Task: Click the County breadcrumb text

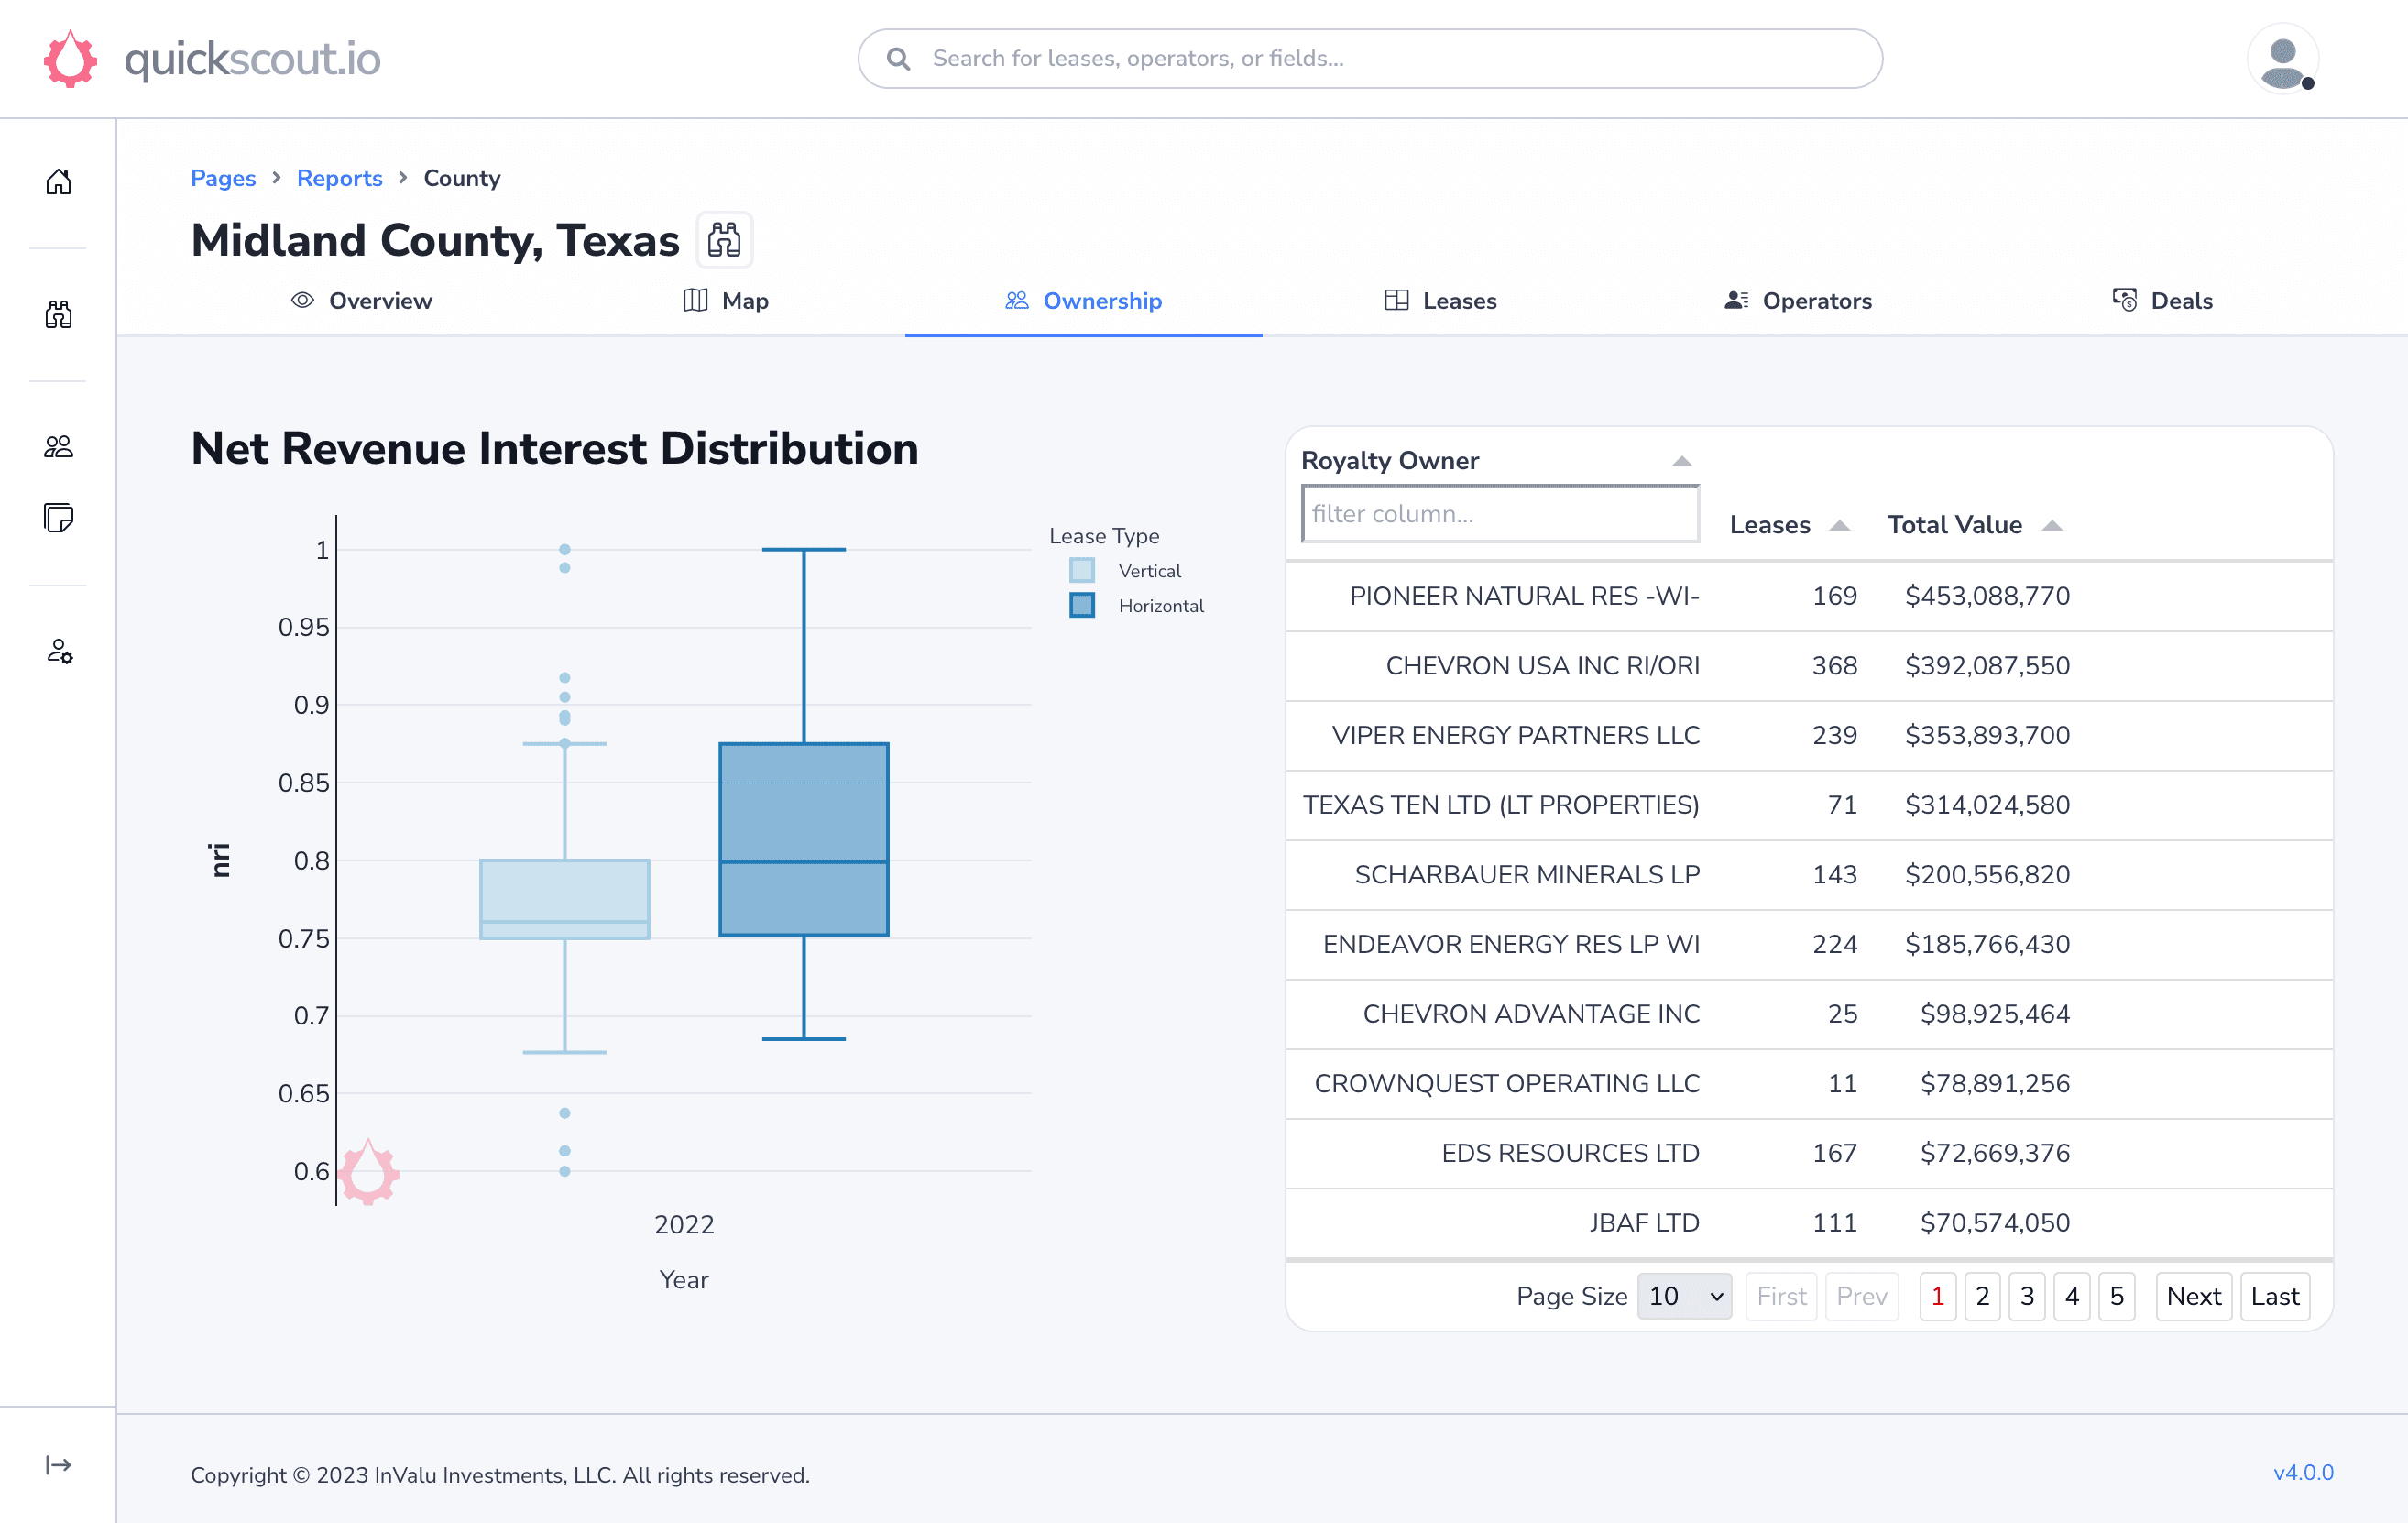Action: 462,178
